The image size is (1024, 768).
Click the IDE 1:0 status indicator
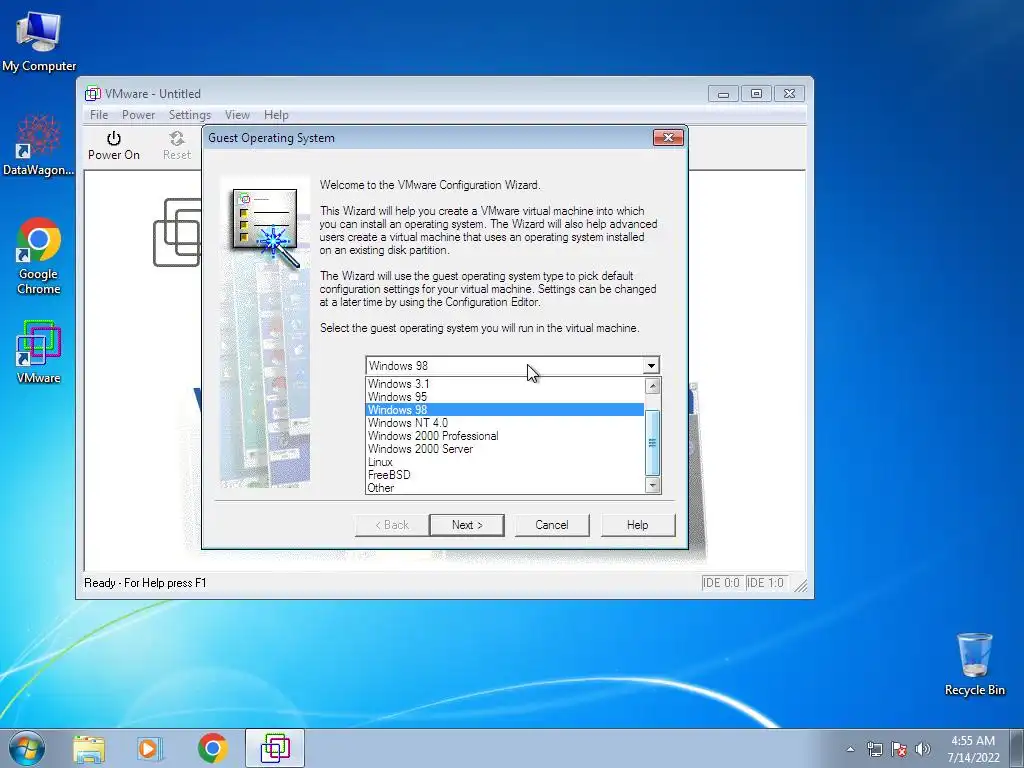[765, 583]
